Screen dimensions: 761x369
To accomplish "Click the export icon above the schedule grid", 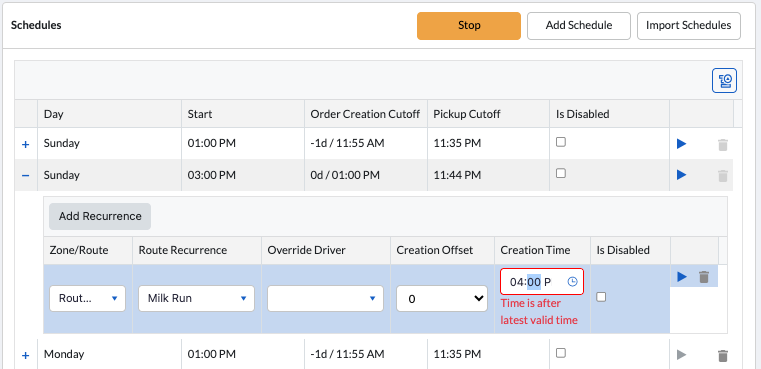I will click(724, 80).
